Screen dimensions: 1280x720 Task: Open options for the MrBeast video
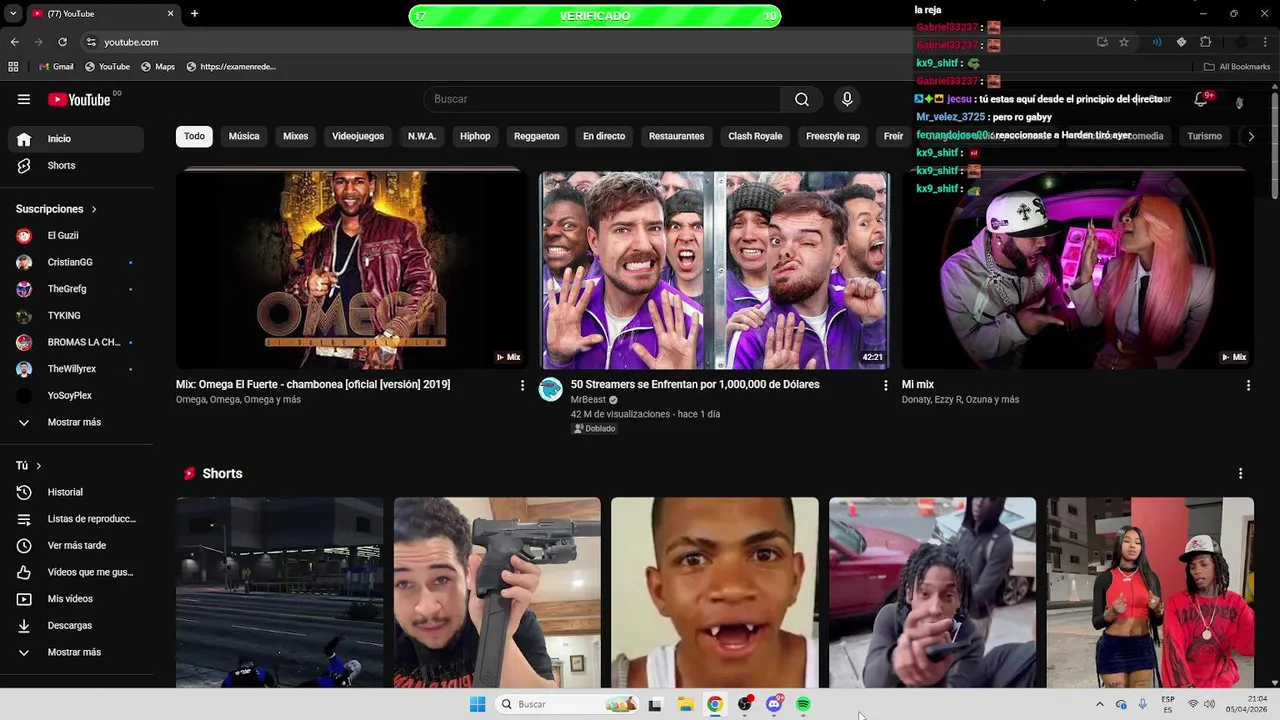(x=885, y=385)
